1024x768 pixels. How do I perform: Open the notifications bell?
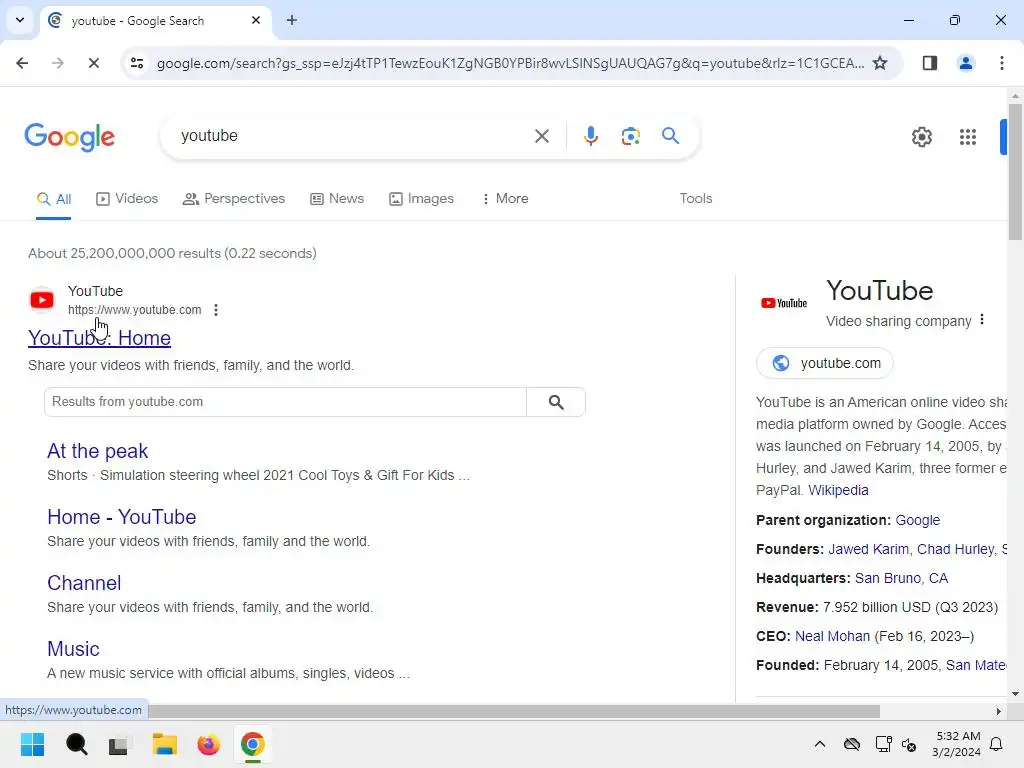coord(997,744)
